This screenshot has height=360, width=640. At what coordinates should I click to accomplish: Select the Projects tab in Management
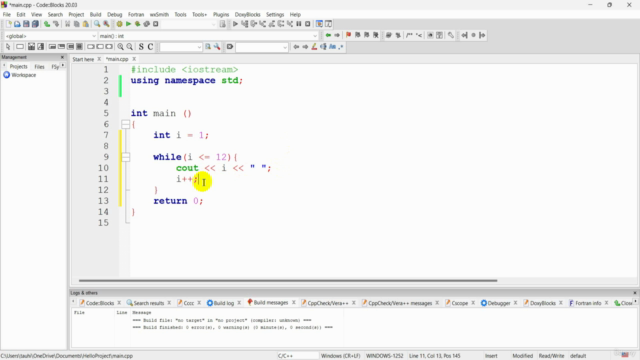(x=18, y=67)
